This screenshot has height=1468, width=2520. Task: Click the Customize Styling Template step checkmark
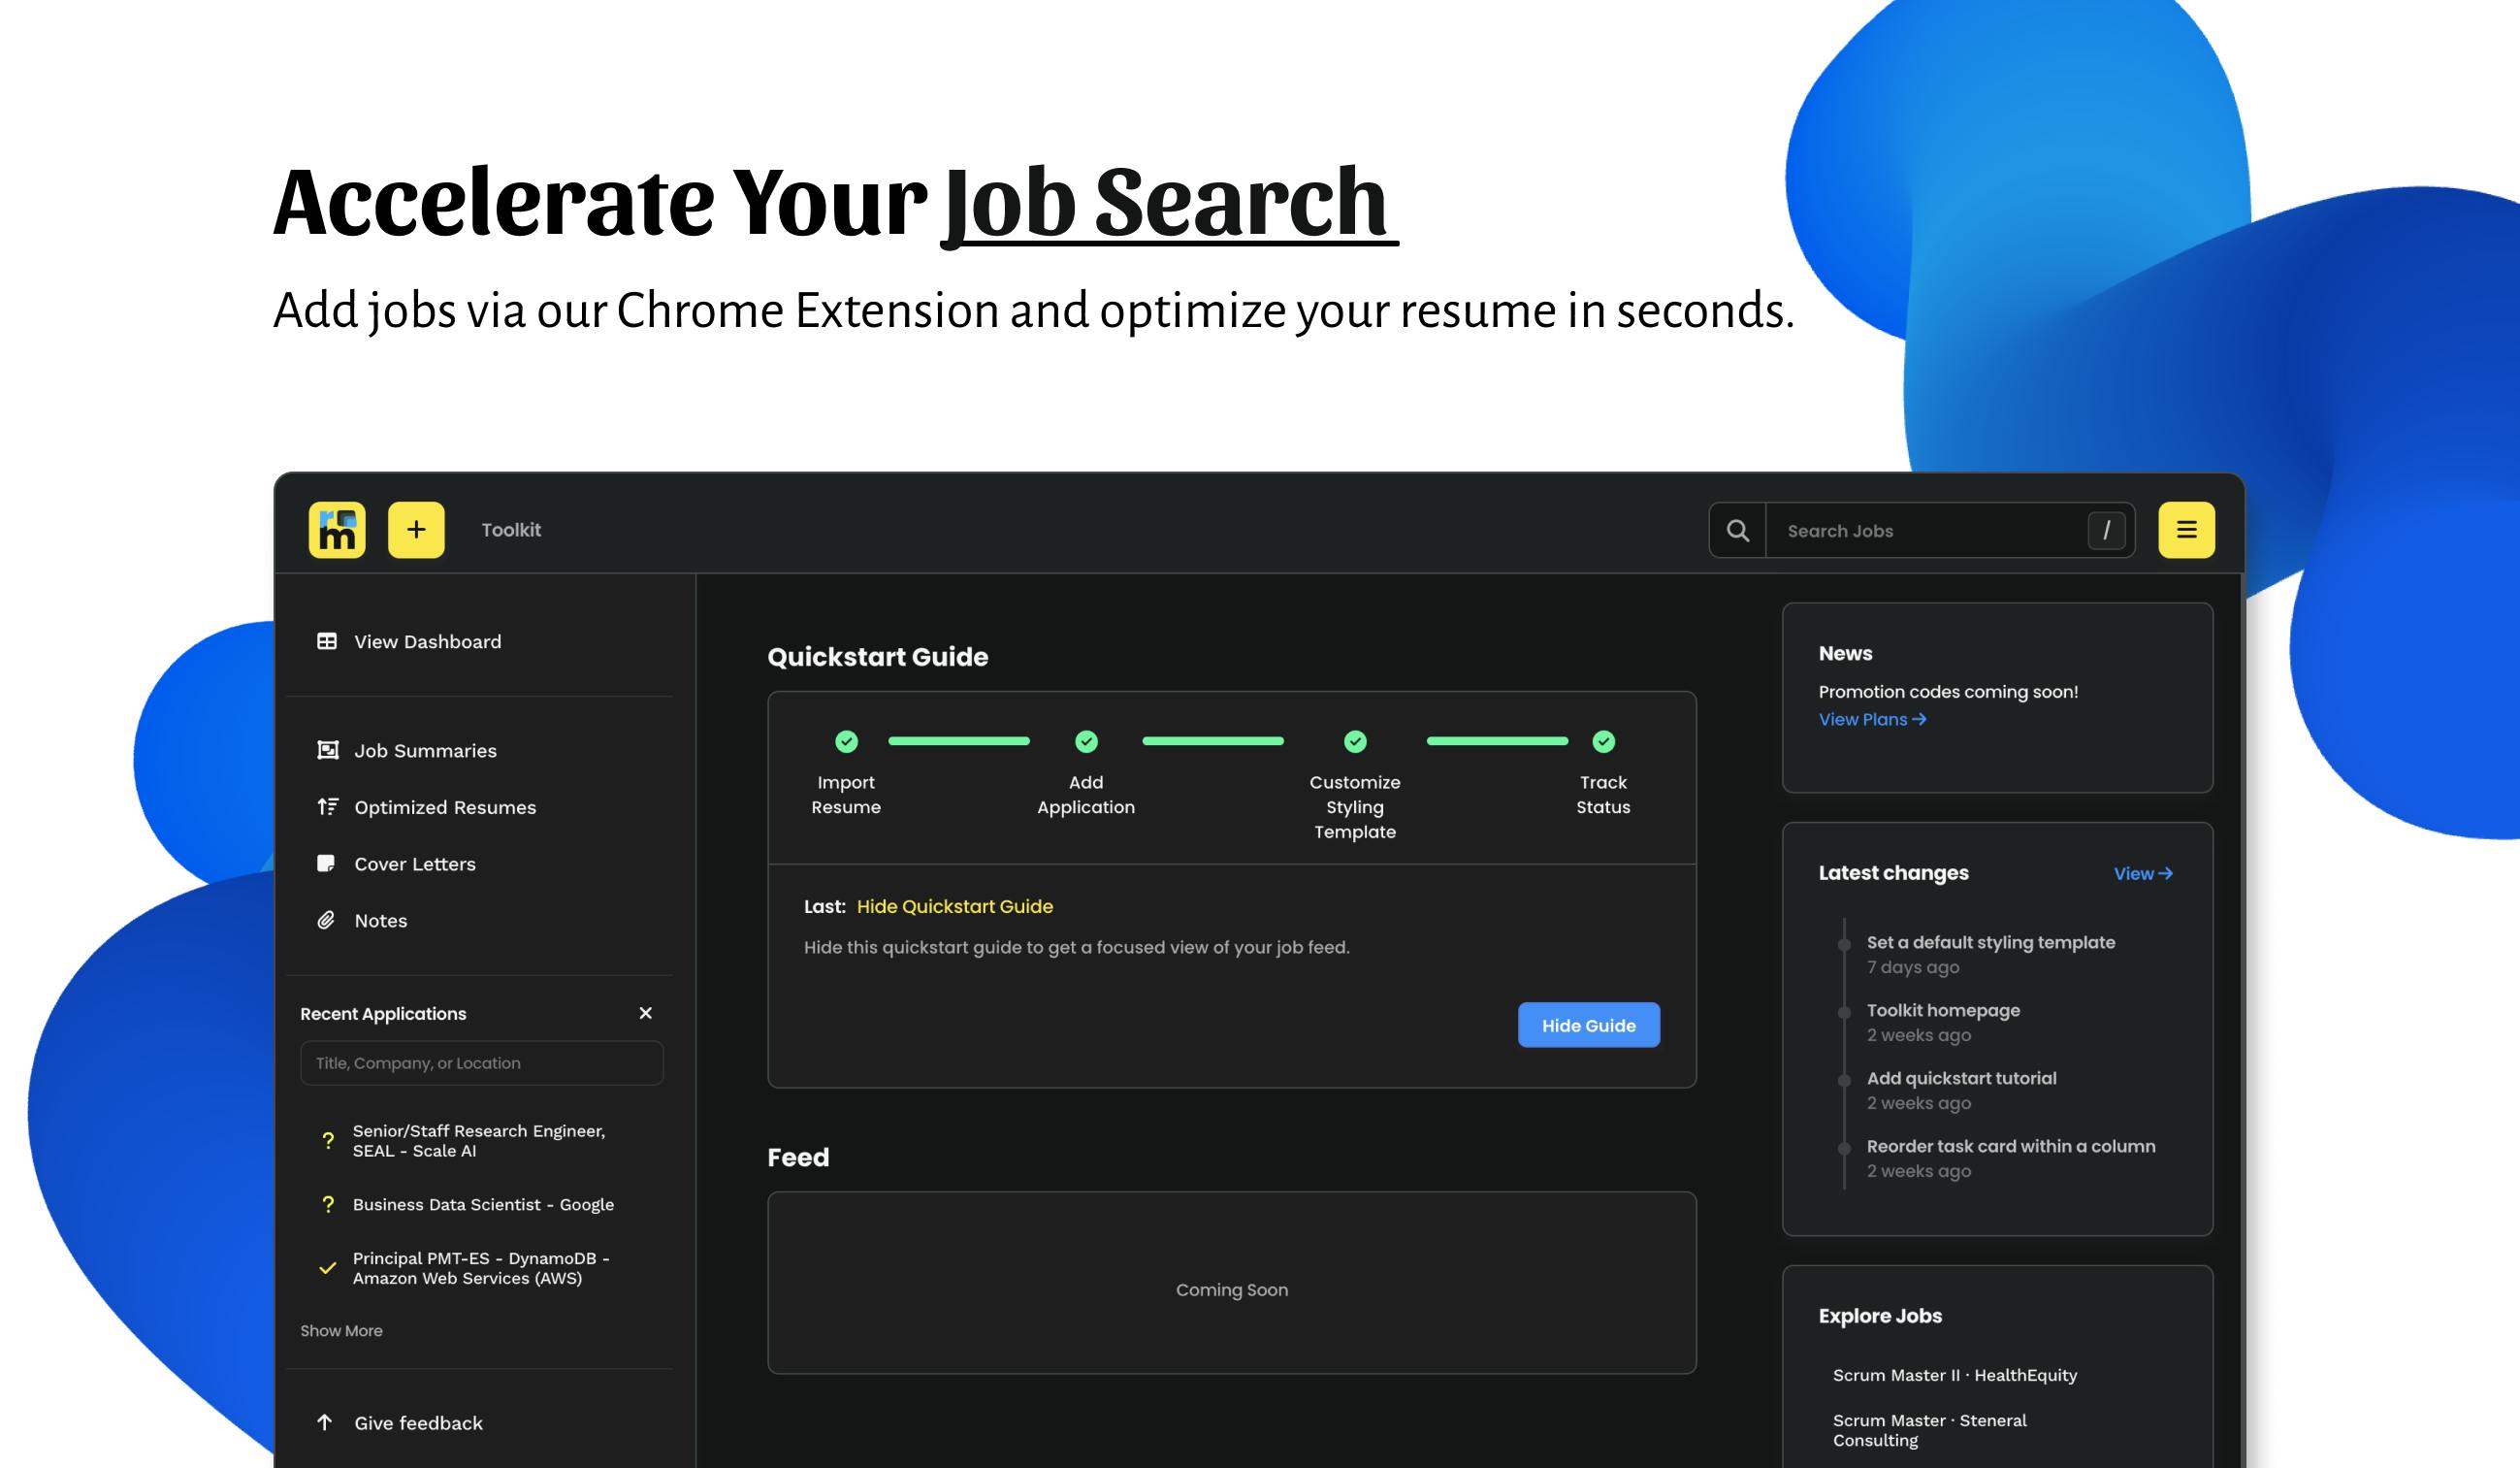click(x=1355, y=741)
